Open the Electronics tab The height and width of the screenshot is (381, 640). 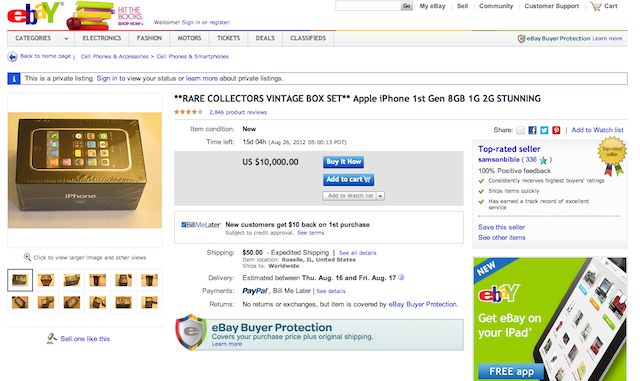pos(102,38)
